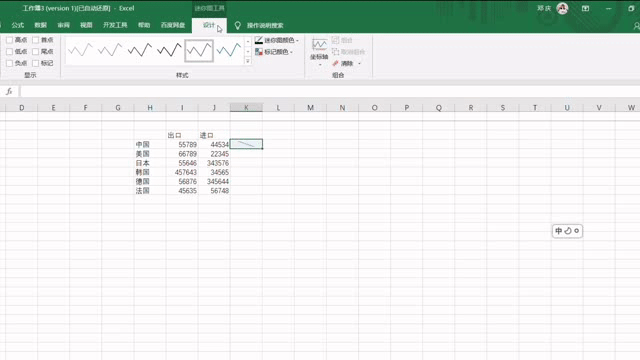Click cell with value 22345
The height and width of the screenshot is (360, 640).
point(214,154)
